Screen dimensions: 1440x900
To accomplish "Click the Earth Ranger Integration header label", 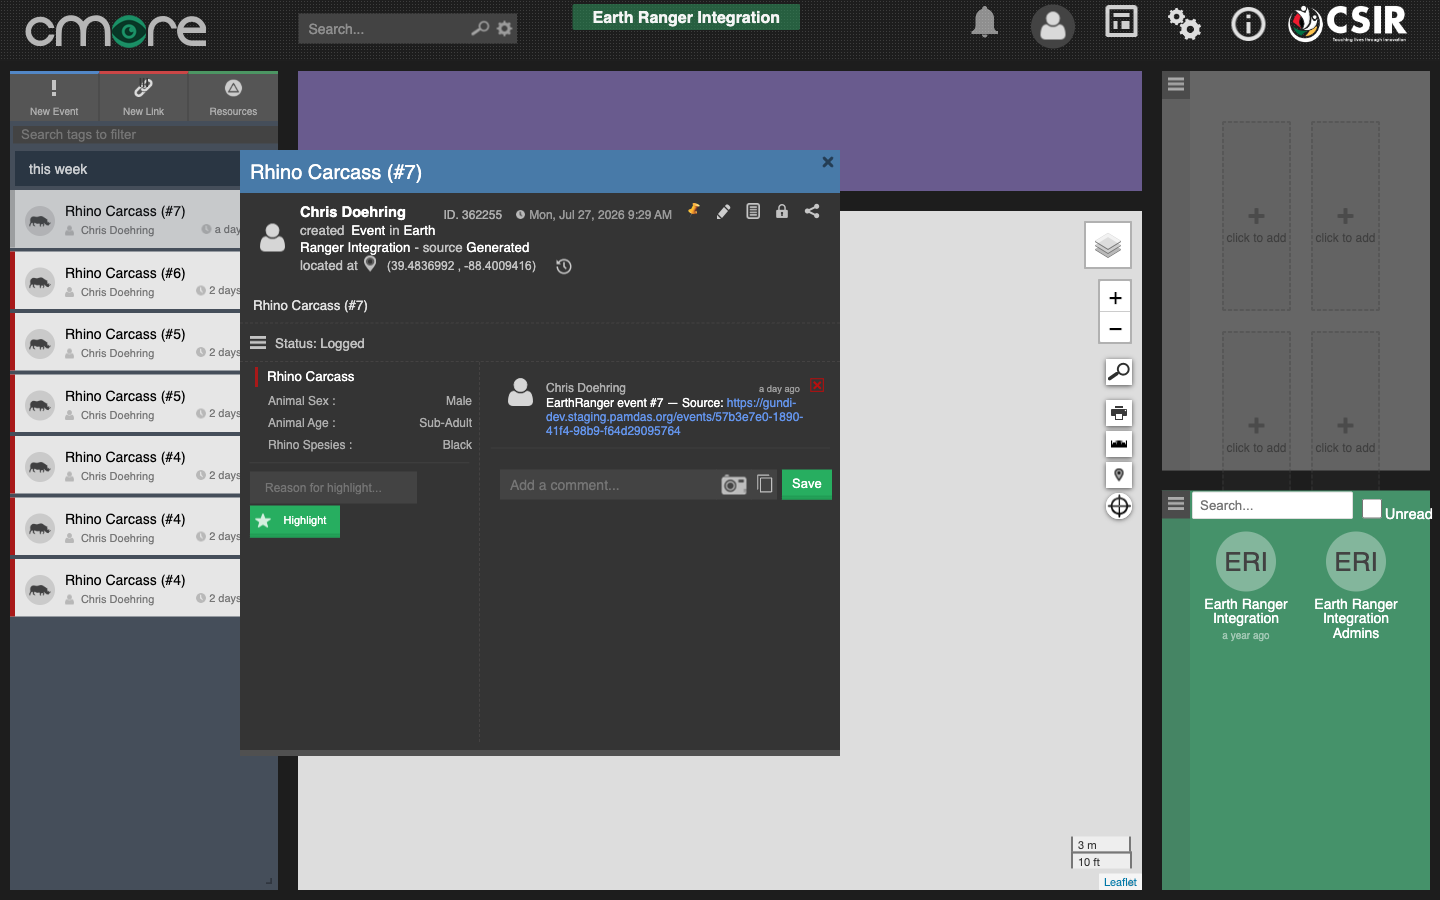I will [x=686, y=17].
